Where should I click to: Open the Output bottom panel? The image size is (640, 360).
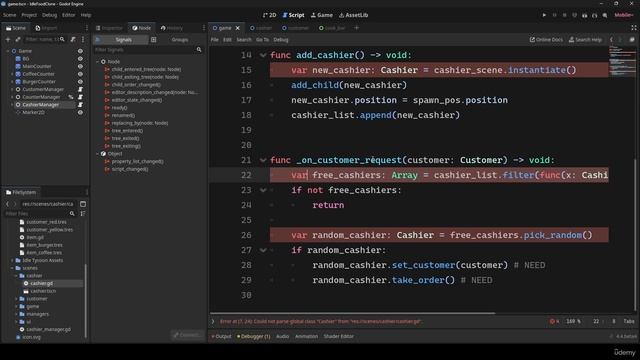[x=221, y=336]
